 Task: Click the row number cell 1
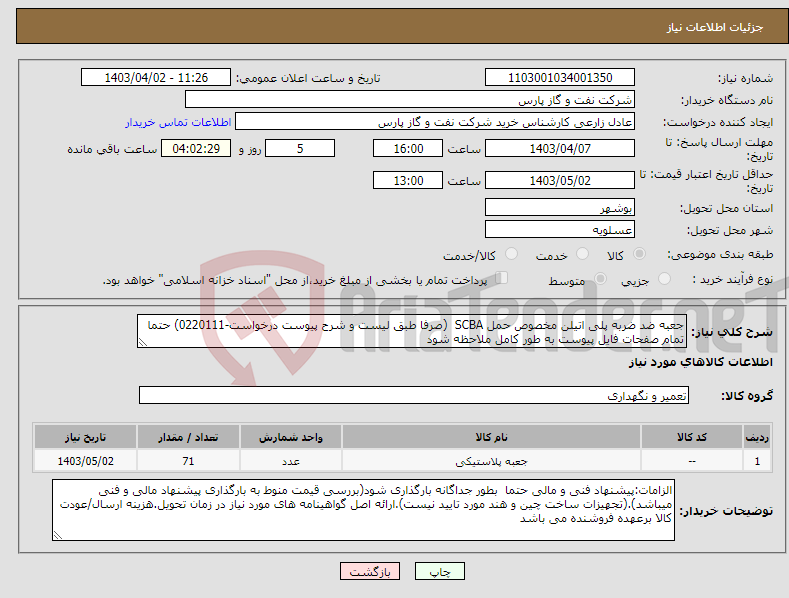(757, 461)
